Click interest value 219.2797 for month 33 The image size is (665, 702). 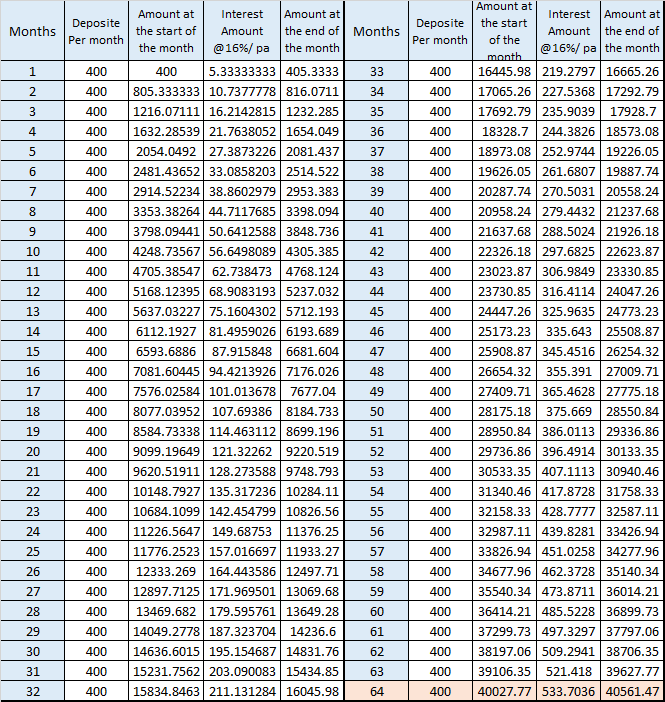(569, 71)
